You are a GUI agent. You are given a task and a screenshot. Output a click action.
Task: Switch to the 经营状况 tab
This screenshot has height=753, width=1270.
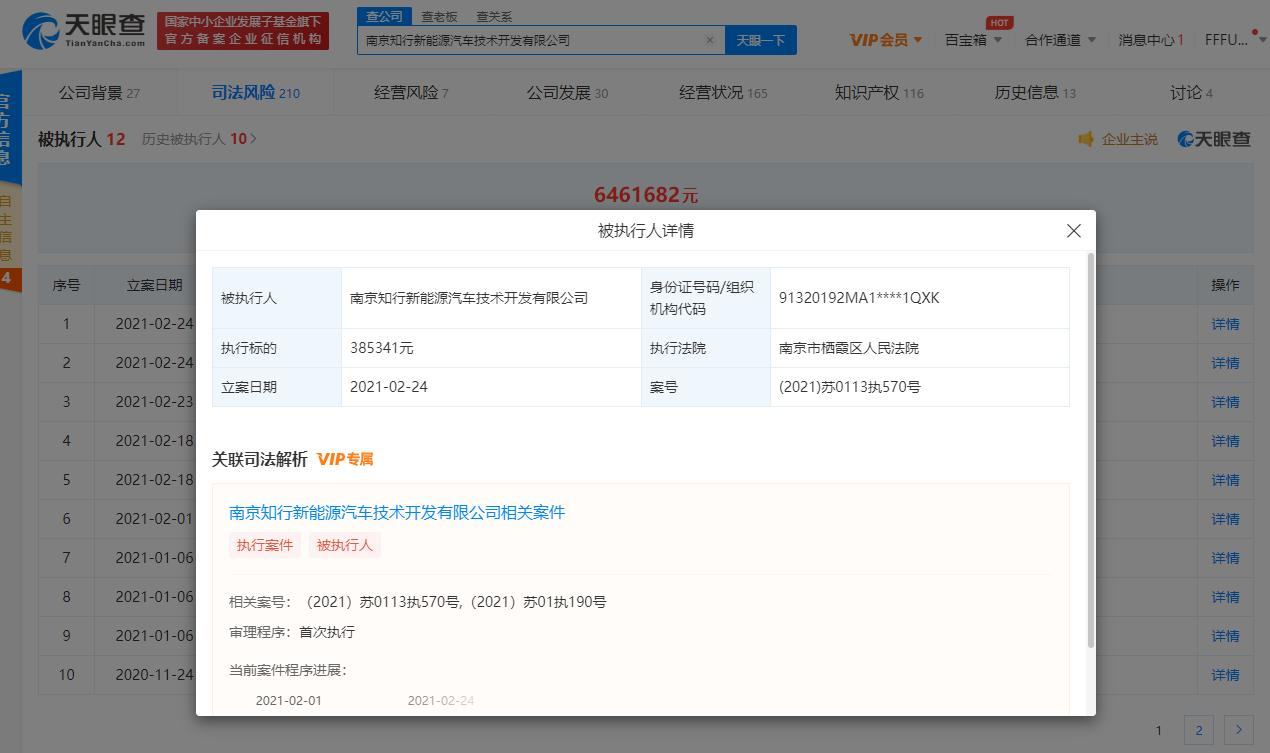(x=723, y=93)
